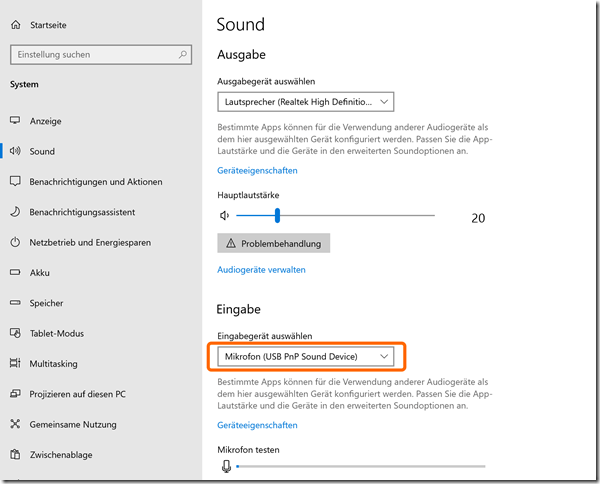Select Speicher in the sidebar
The image size is (600, 484).
tap(46, 303)
